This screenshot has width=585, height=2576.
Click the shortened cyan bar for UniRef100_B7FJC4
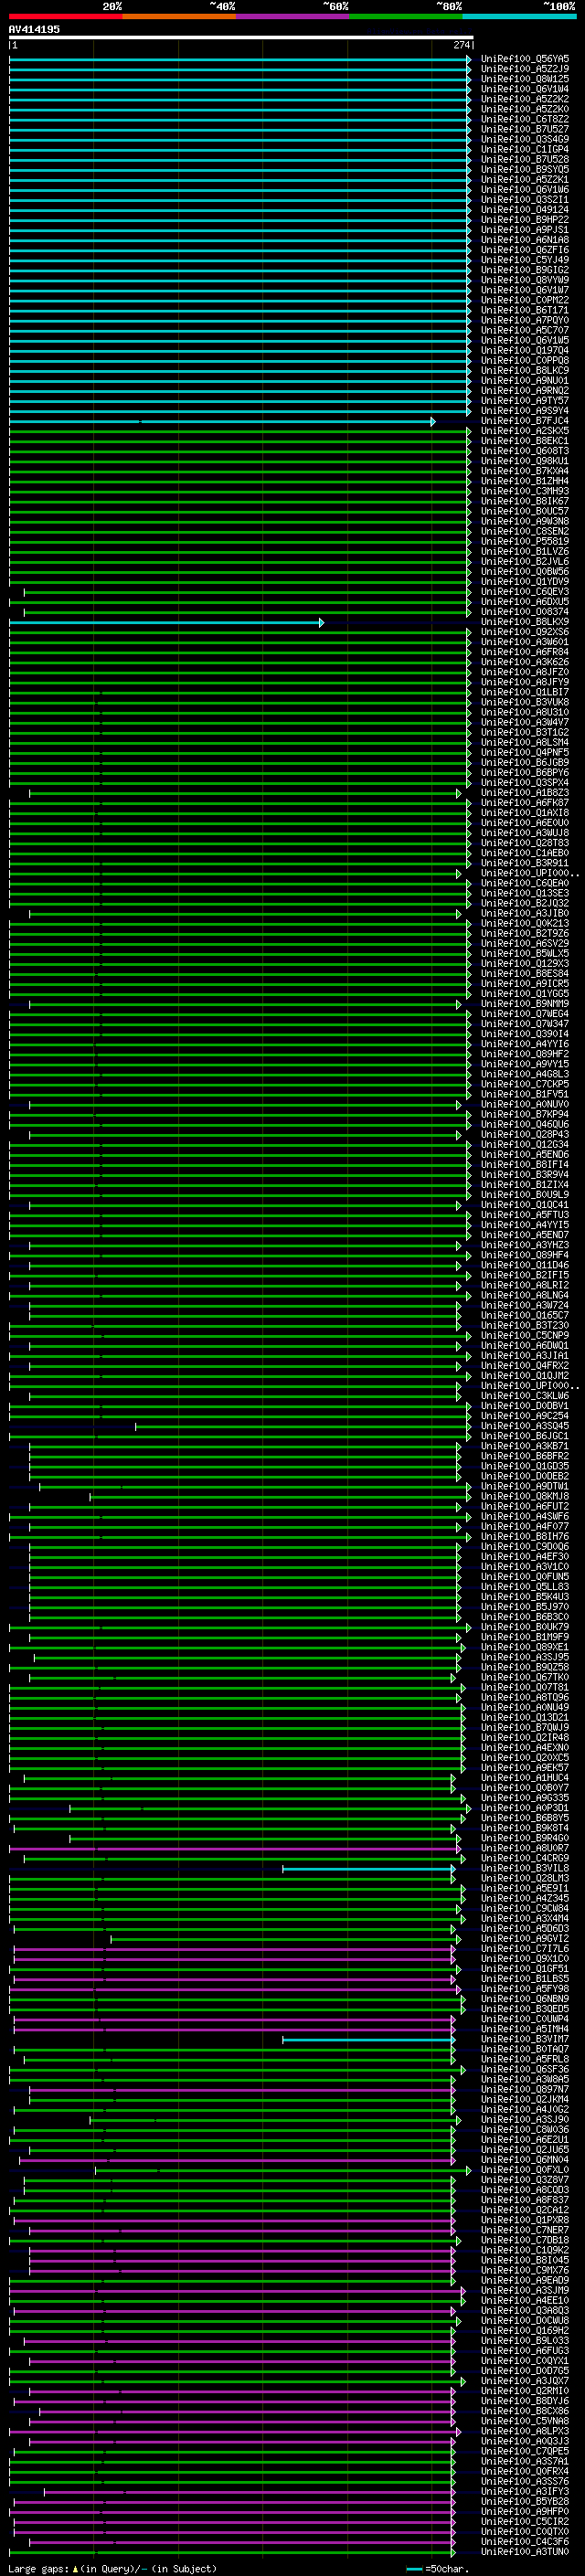(x=222, y=422)
